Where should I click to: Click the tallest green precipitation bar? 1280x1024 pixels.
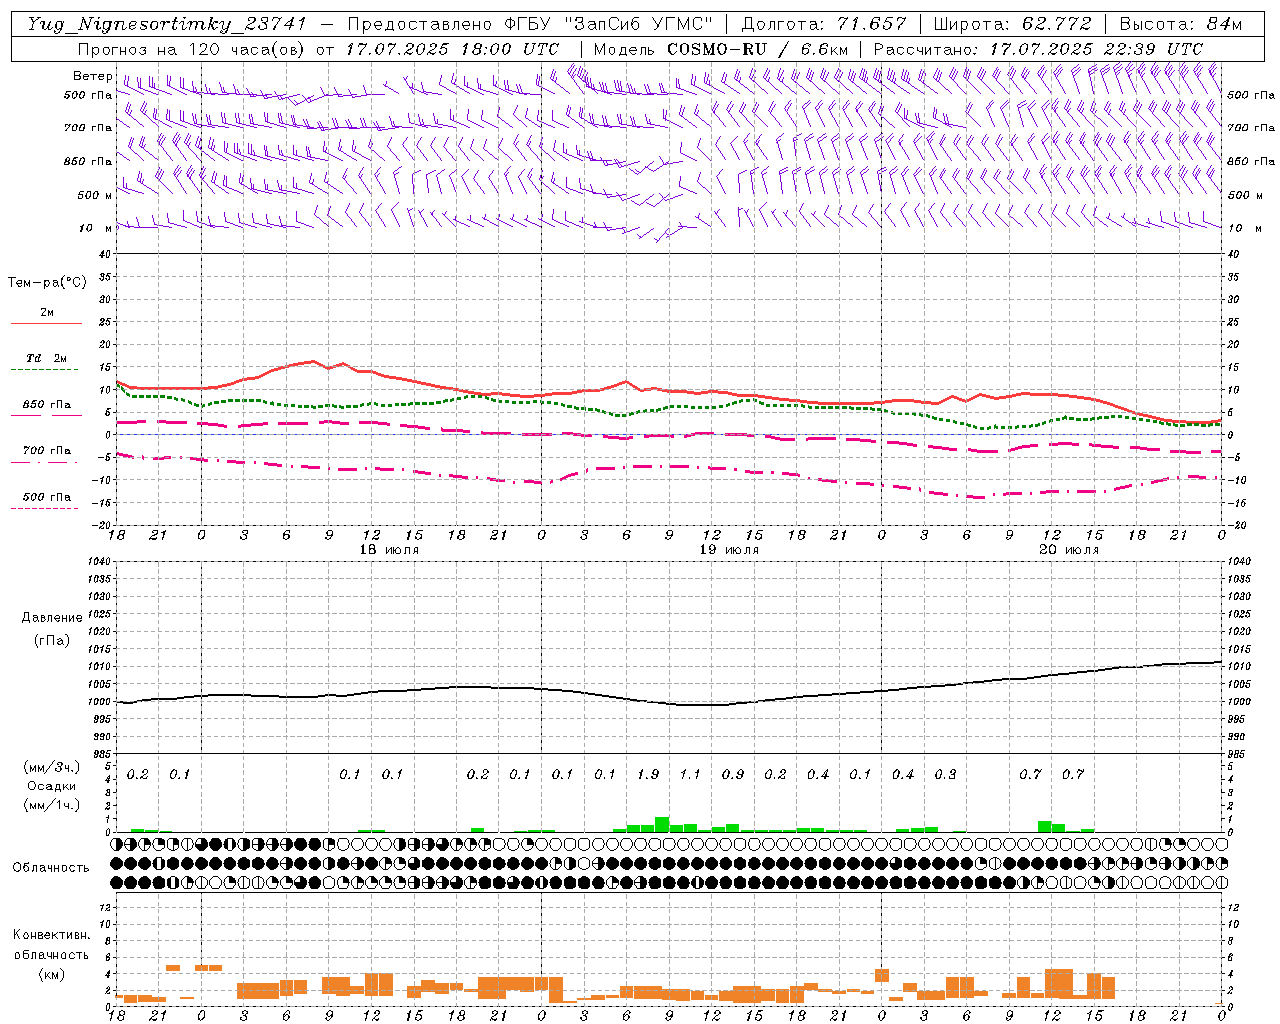point(662,824)
